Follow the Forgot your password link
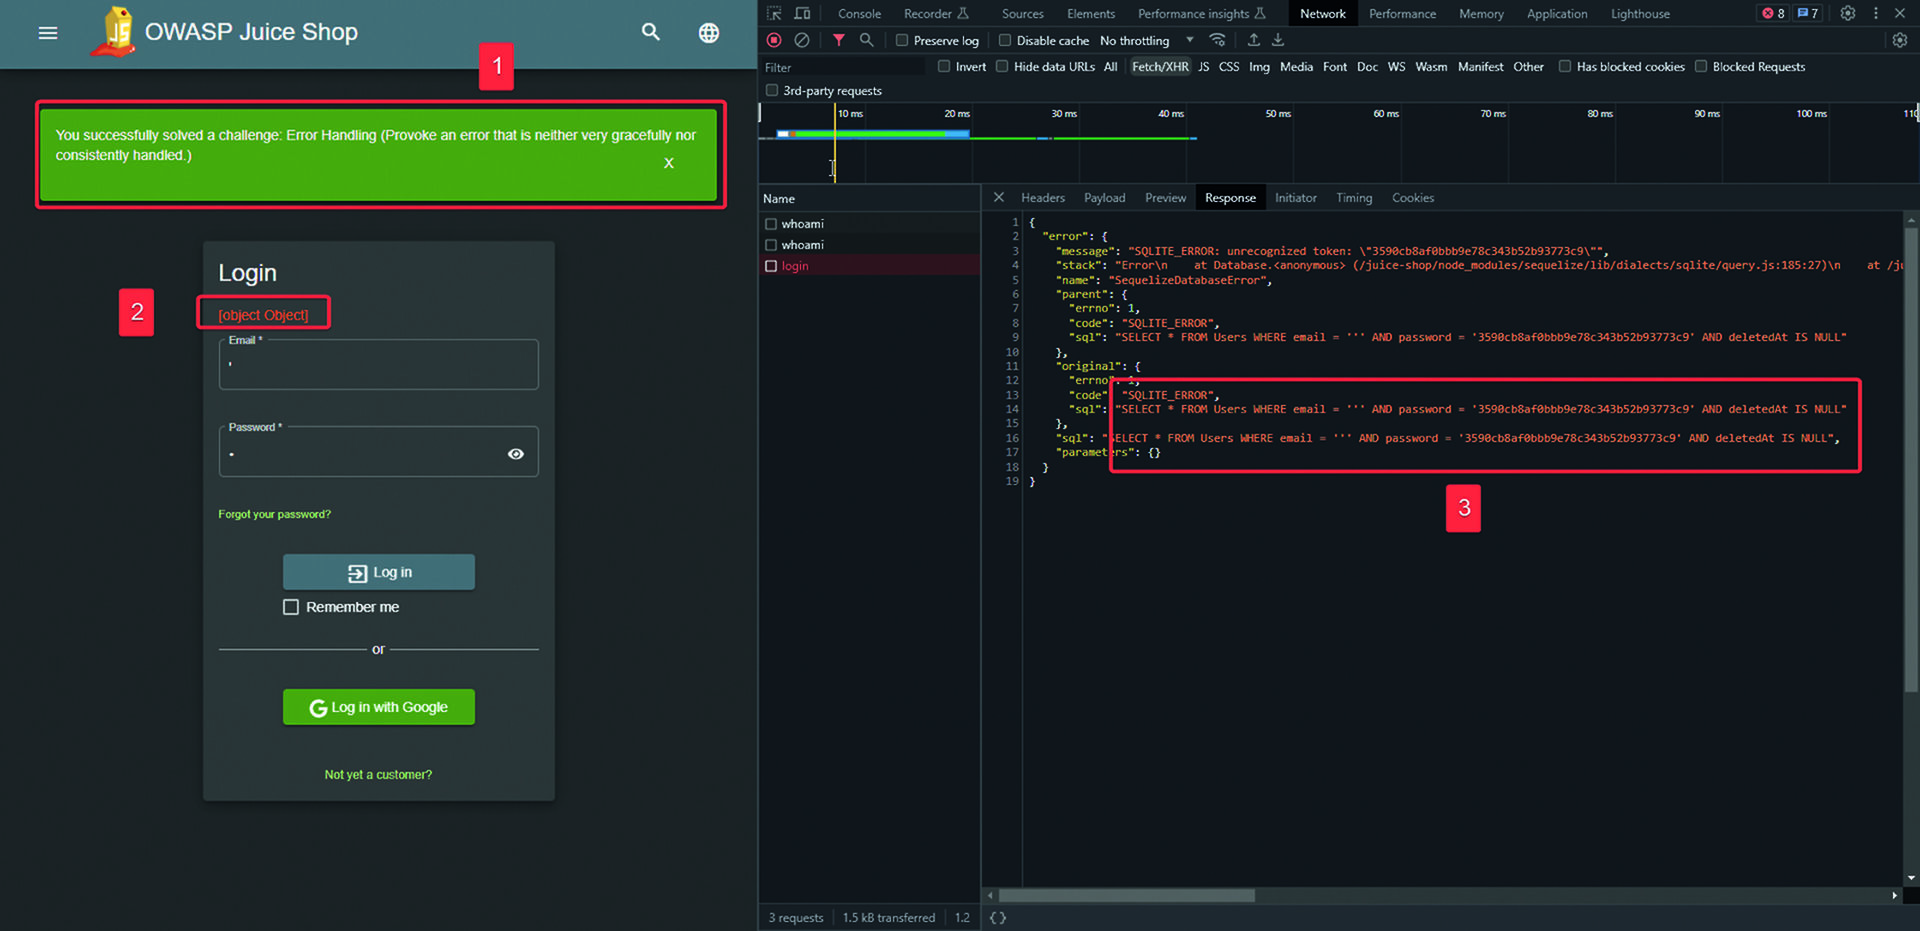This screenshot has height=931, width=1920. click(274, 514)
